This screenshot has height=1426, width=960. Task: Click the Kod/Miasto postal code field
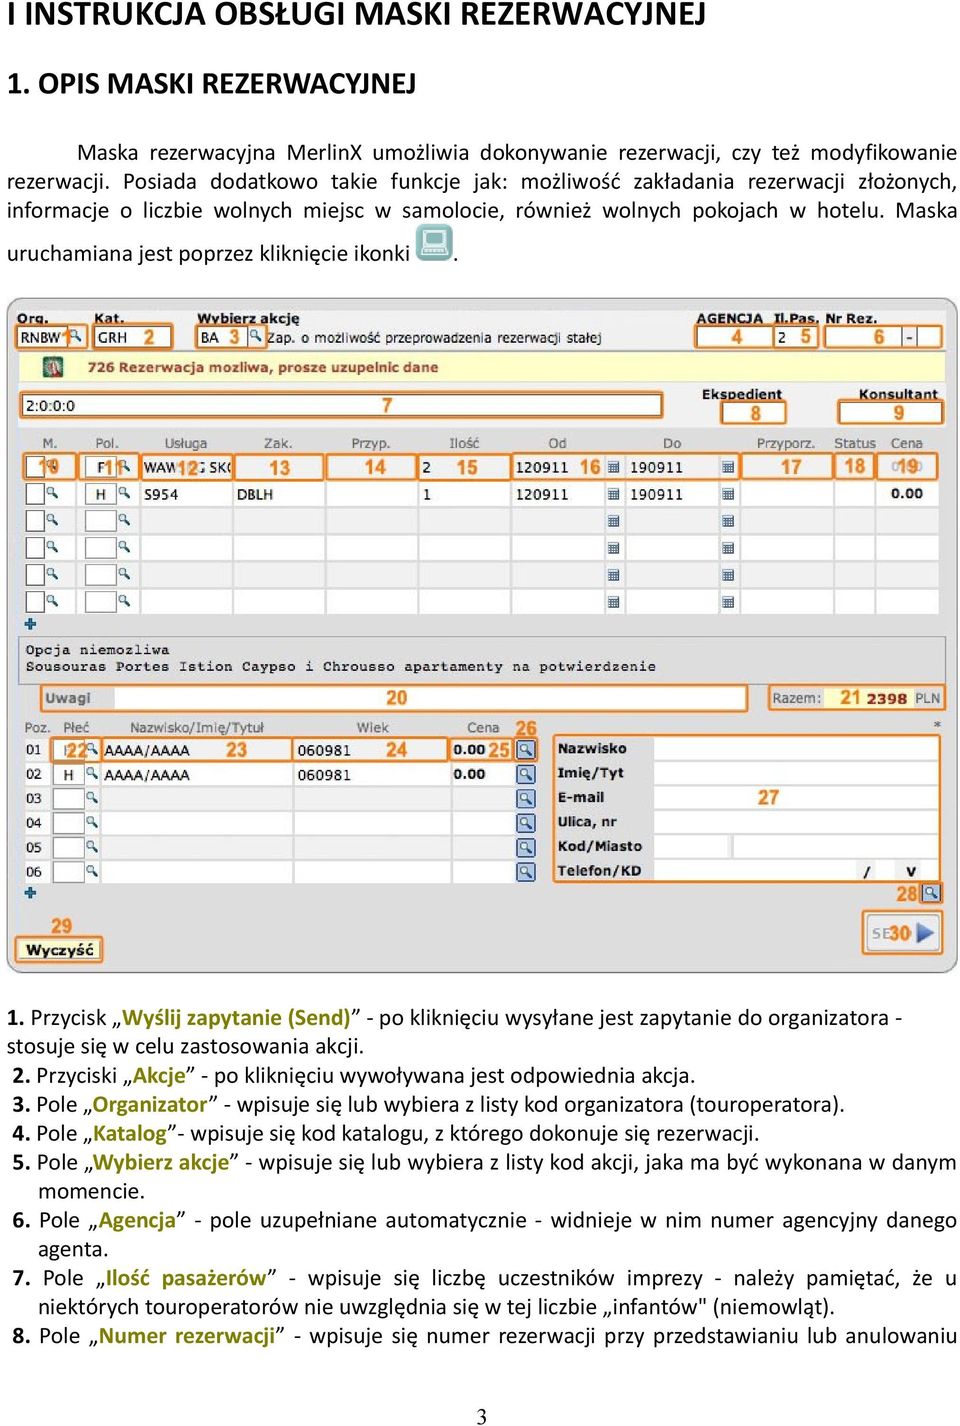point(692,846)
